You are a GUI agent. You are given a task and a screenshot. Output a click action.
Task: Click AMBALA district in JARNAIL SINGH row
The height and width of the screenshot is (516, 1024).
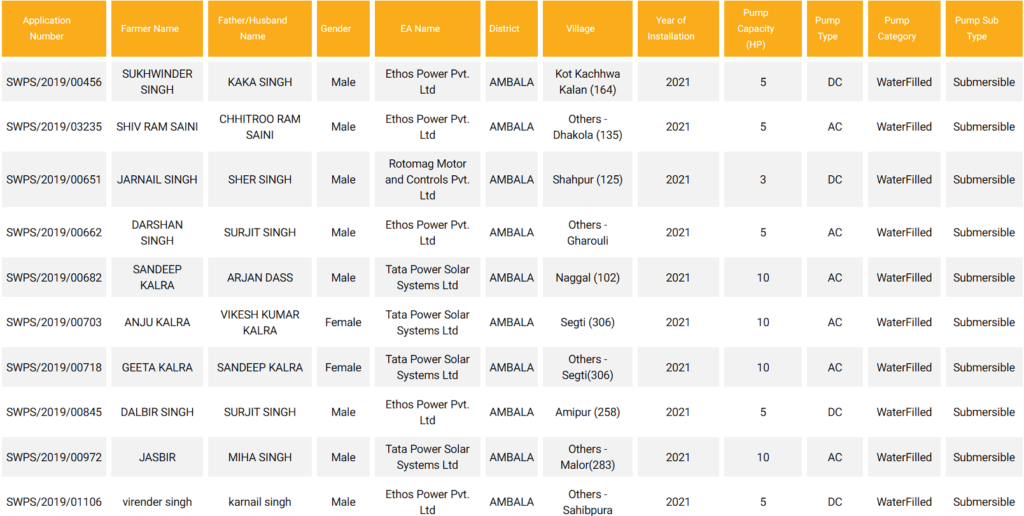coord(512,180)
